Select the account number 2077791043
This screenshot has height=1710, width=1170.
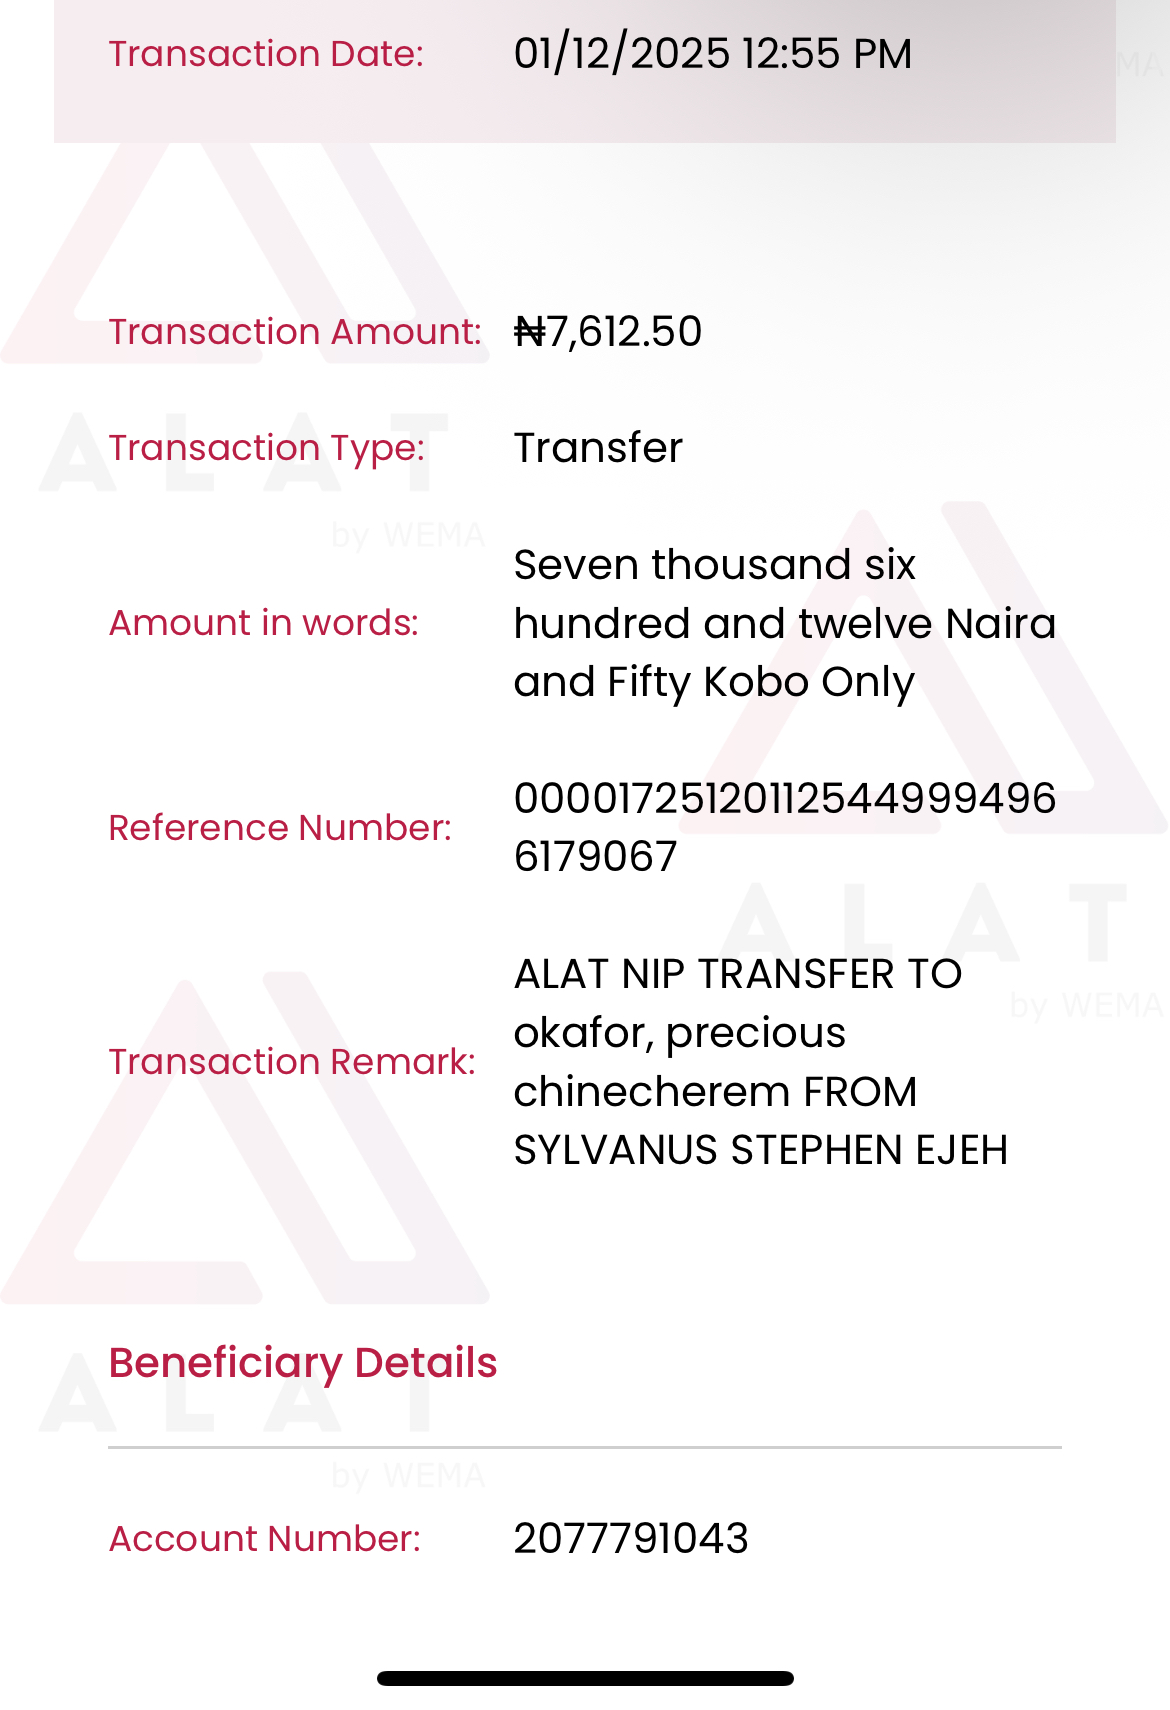(x=631, y=1539)
